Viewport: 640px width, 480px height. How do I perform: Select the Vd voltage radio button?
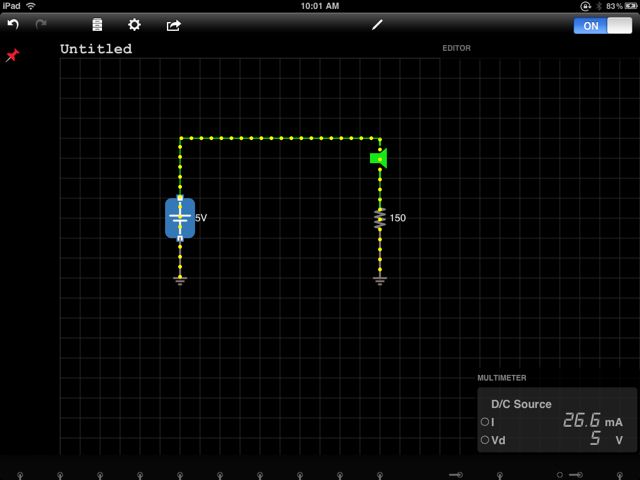tap(485, 440)
